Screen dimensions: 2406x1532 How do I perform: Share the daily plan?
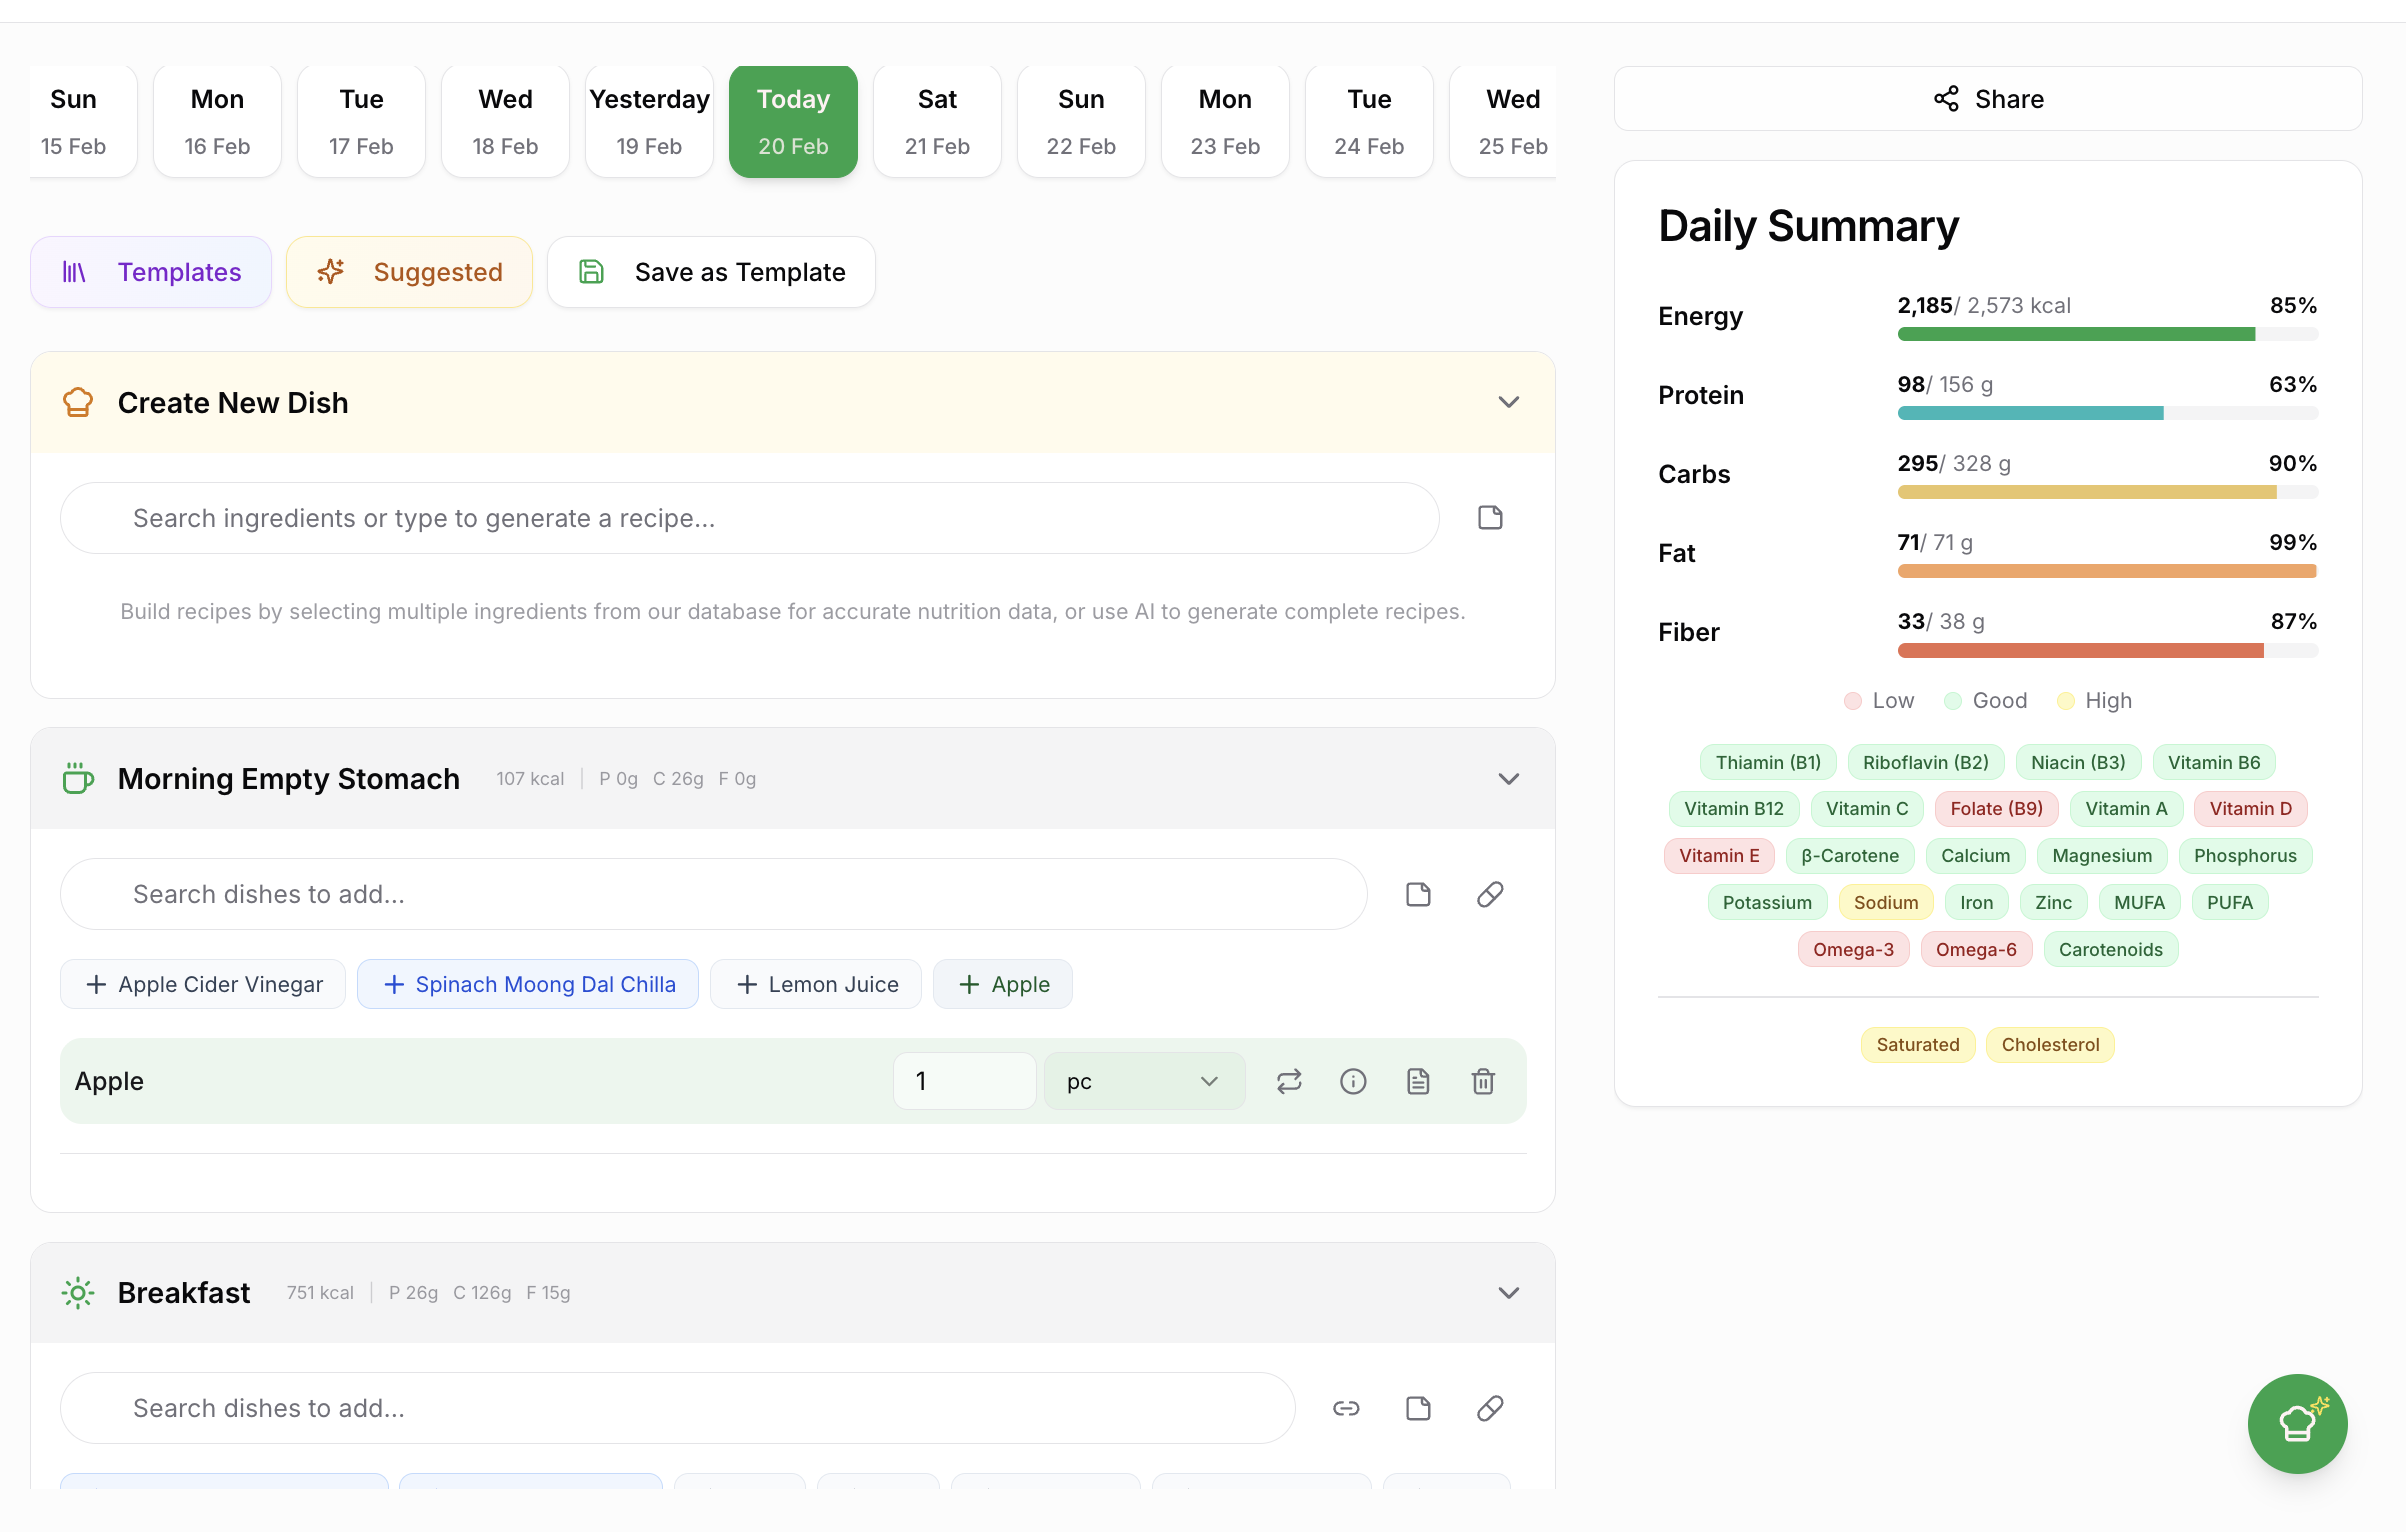(1987, 98)
